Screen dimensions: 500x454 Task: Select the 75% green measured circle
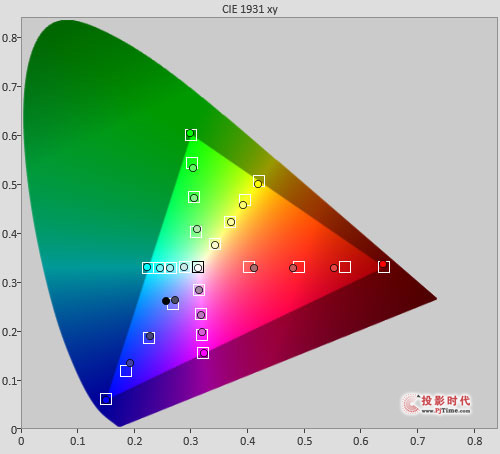(193, 168)
